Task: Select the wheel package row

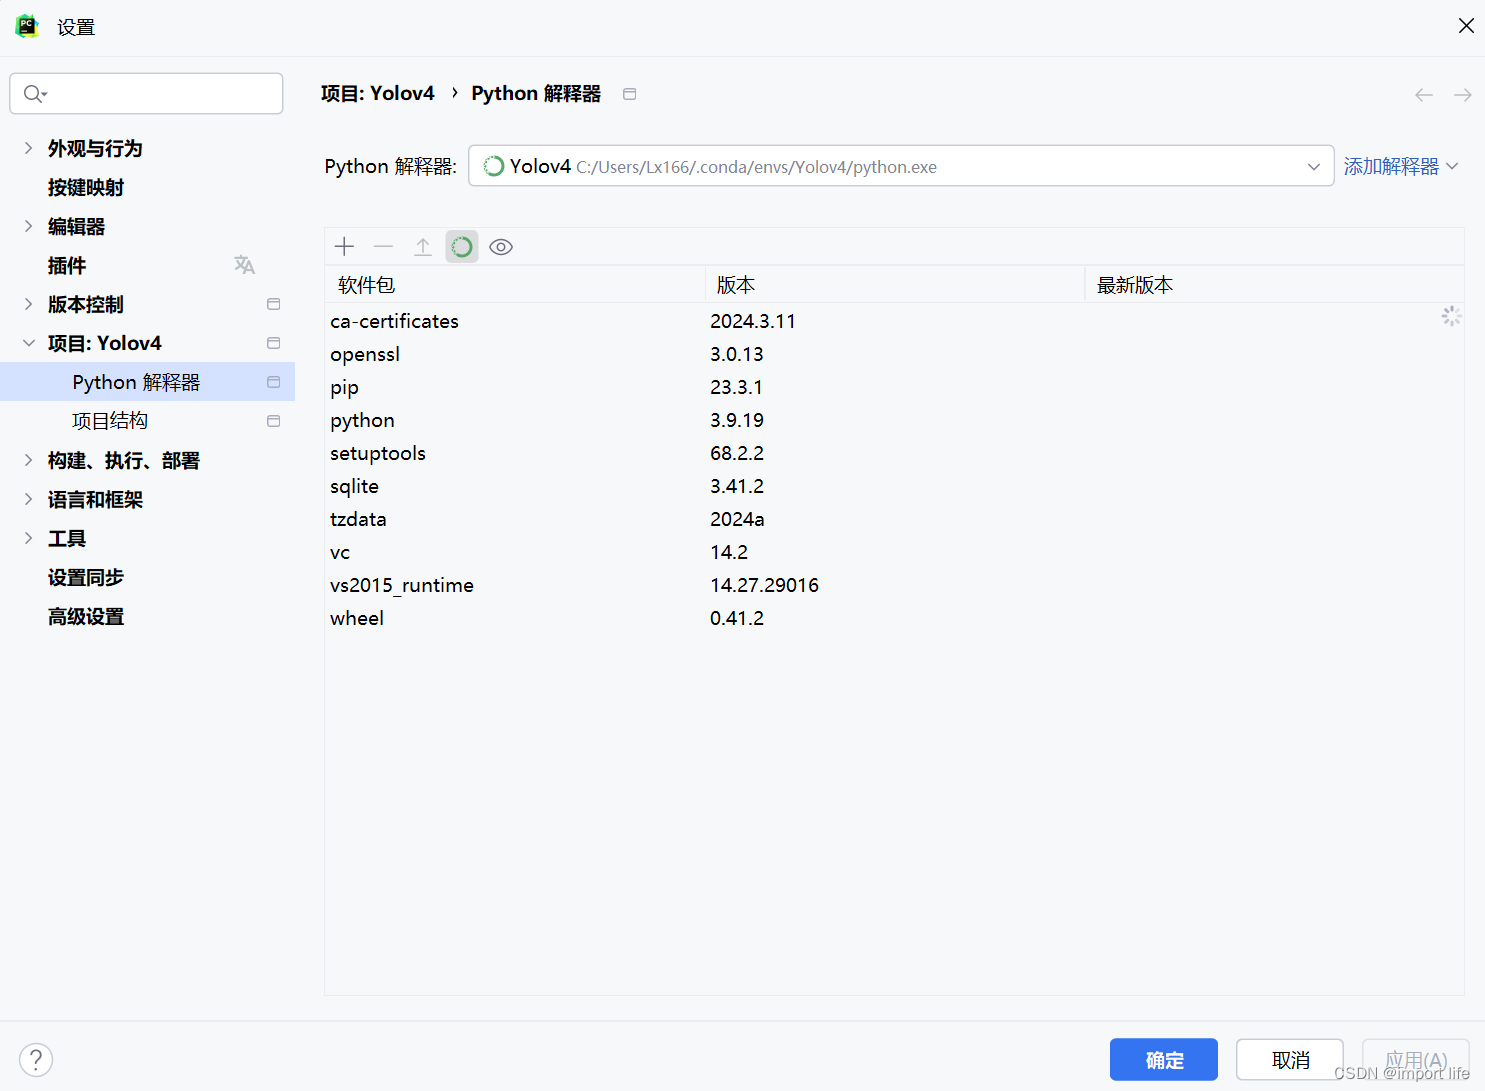Action: (x=894, y=618)
